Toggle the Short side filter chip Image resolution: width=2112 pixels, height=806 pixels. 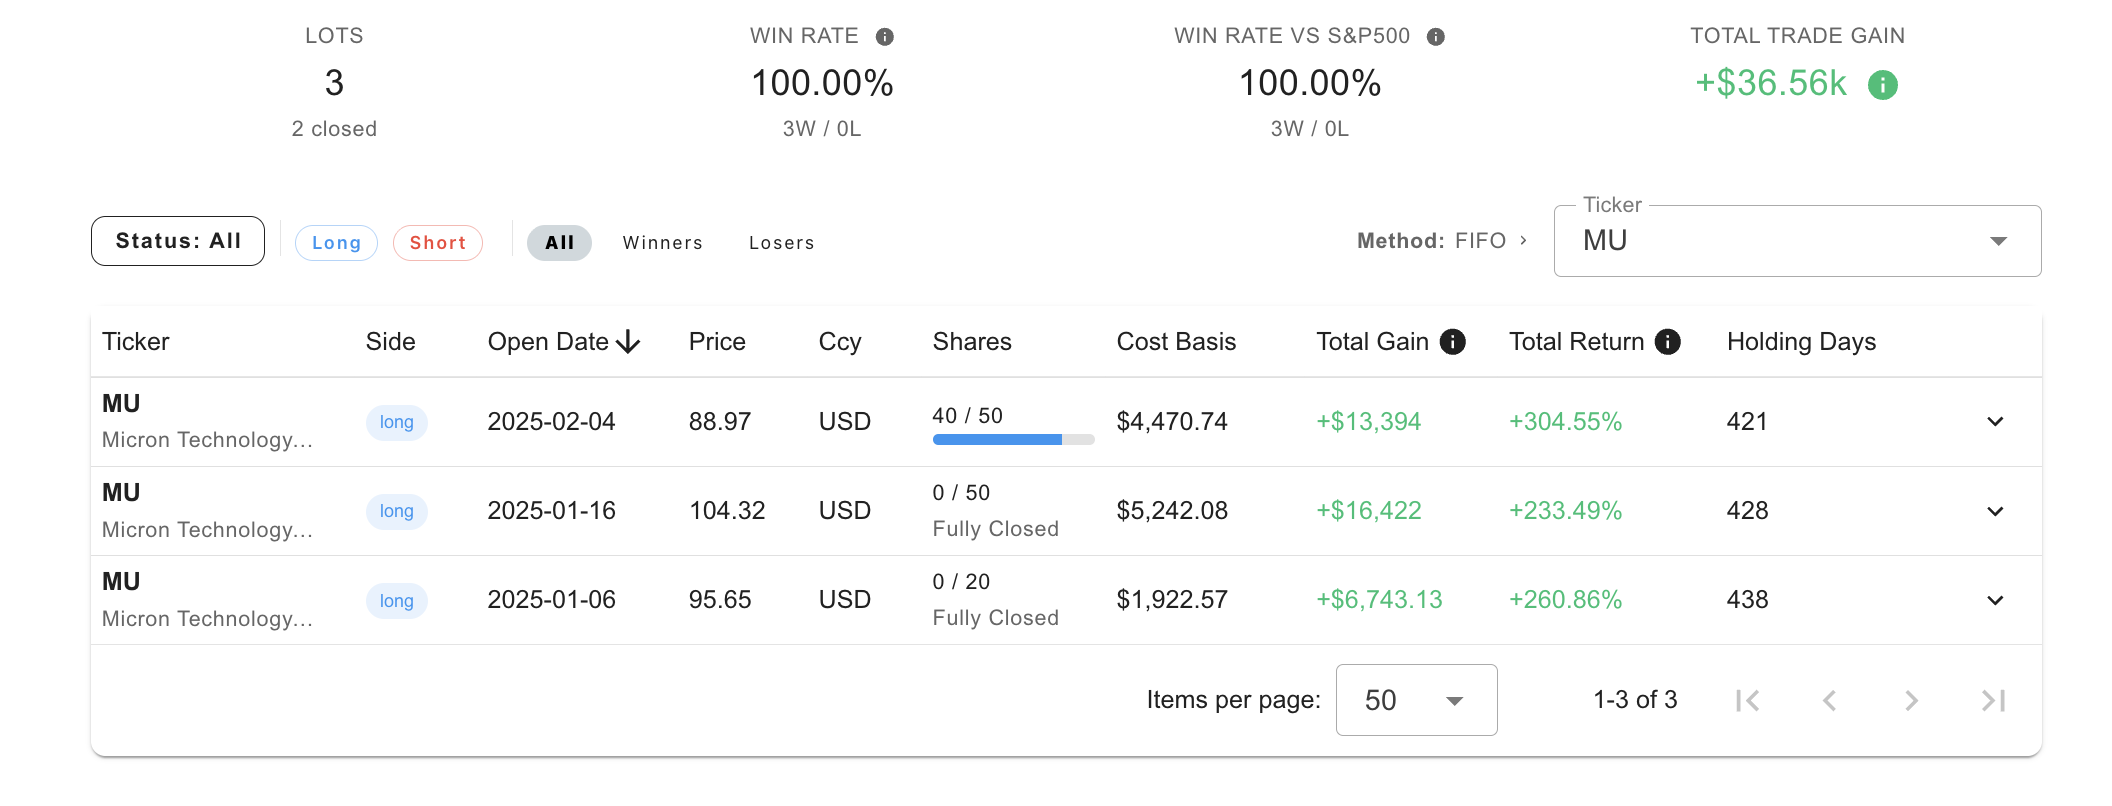point(438,243)
